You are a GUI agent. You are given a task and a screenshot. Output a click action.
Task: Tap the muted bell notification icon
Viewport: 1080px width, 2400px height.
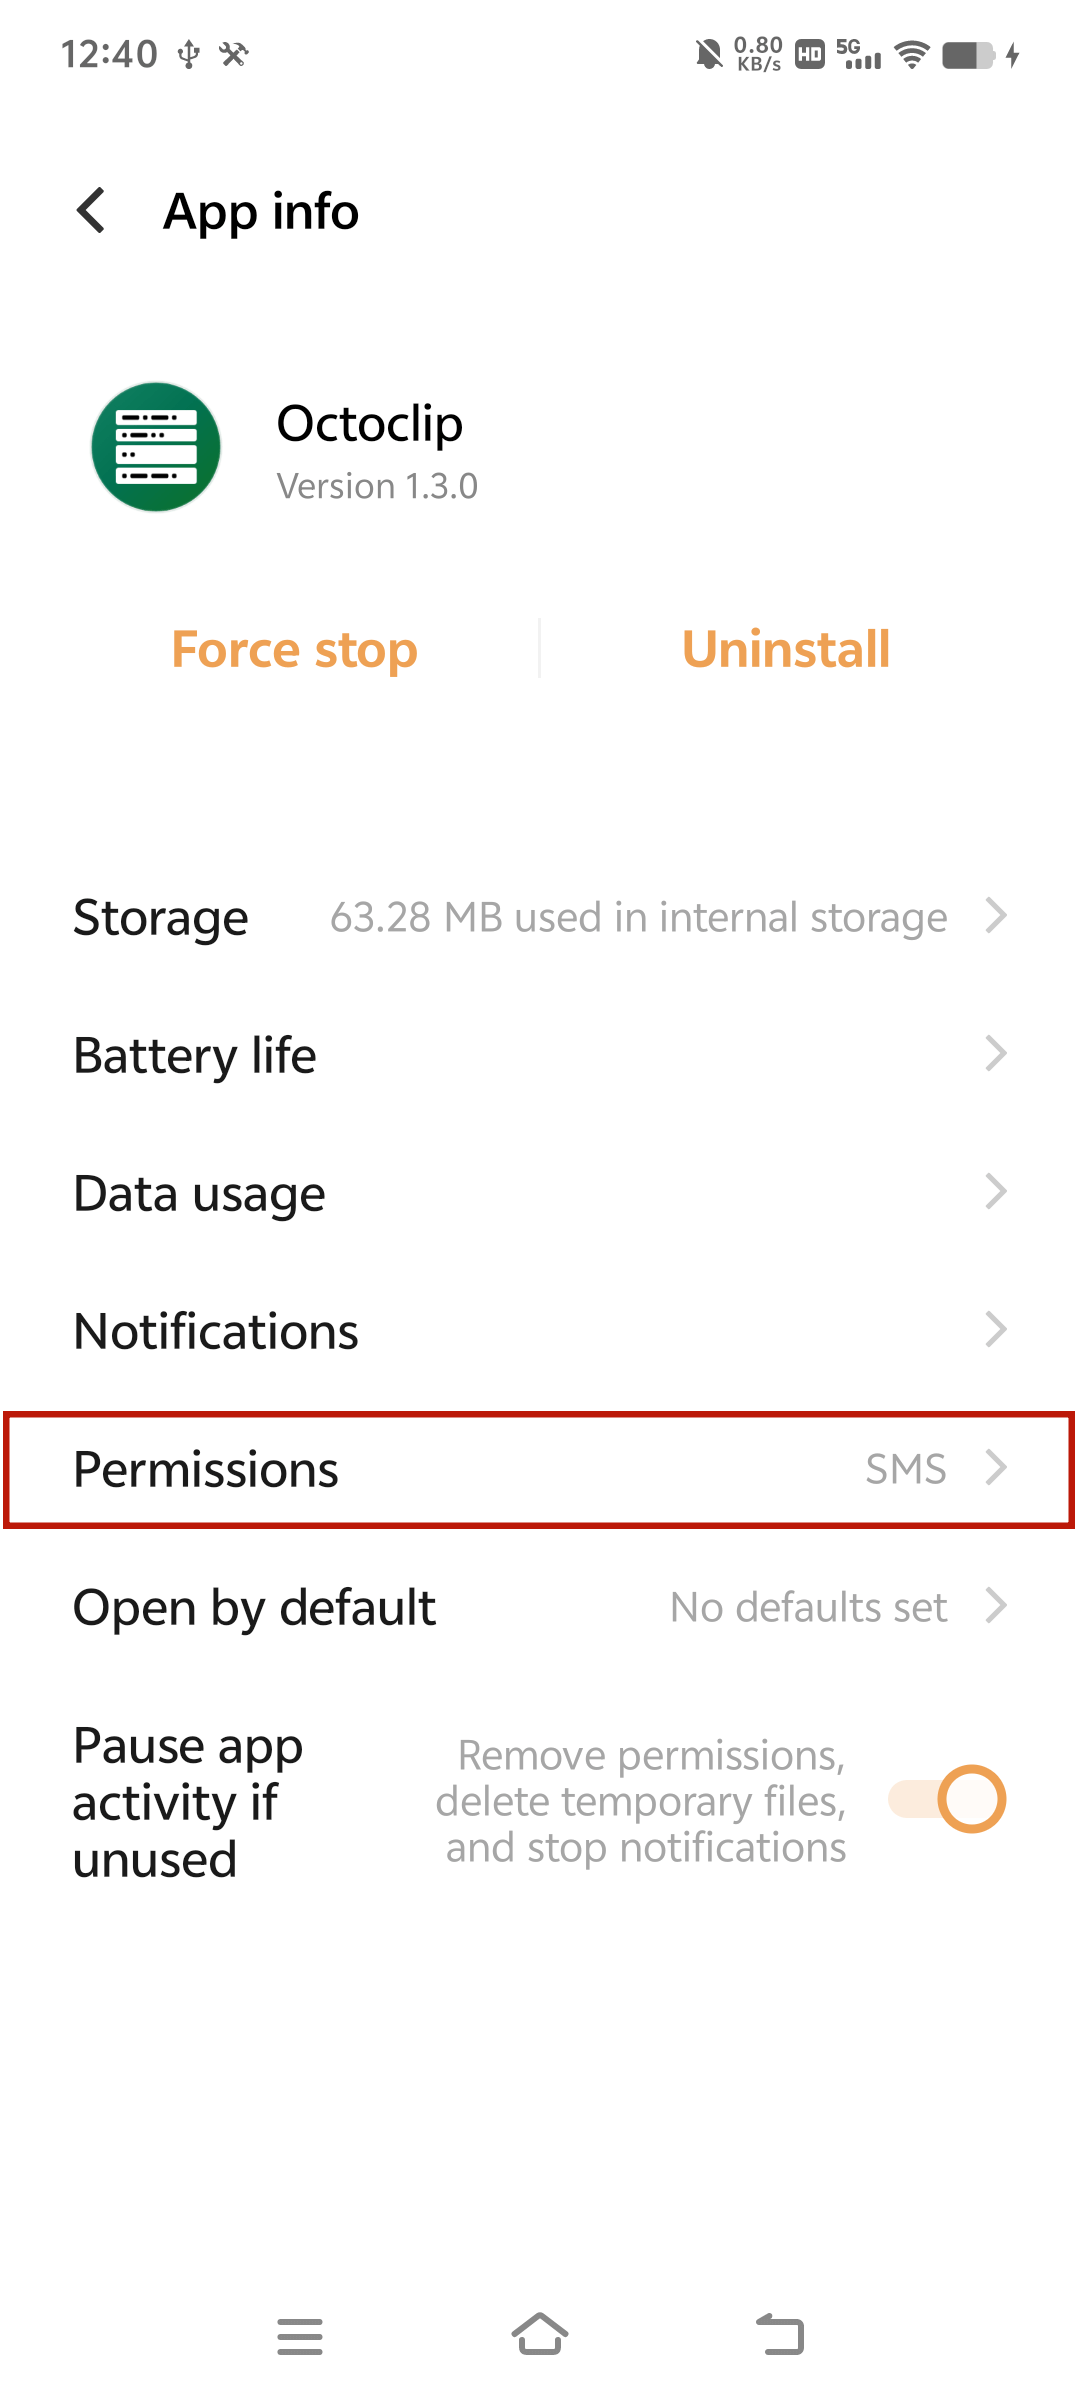pyautogui.click(x=709, y=55)
